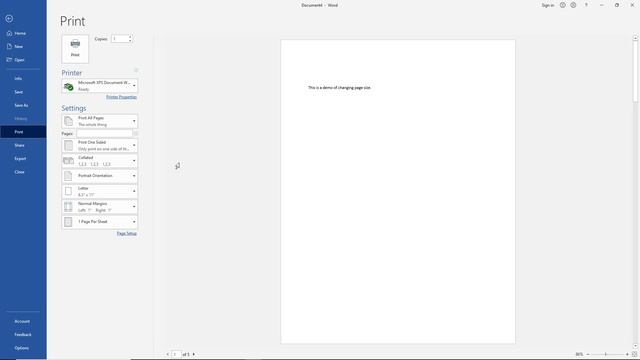640x360 pixels.
Task: Click the zoom in plus button
Action: click(x=627, y=354)
